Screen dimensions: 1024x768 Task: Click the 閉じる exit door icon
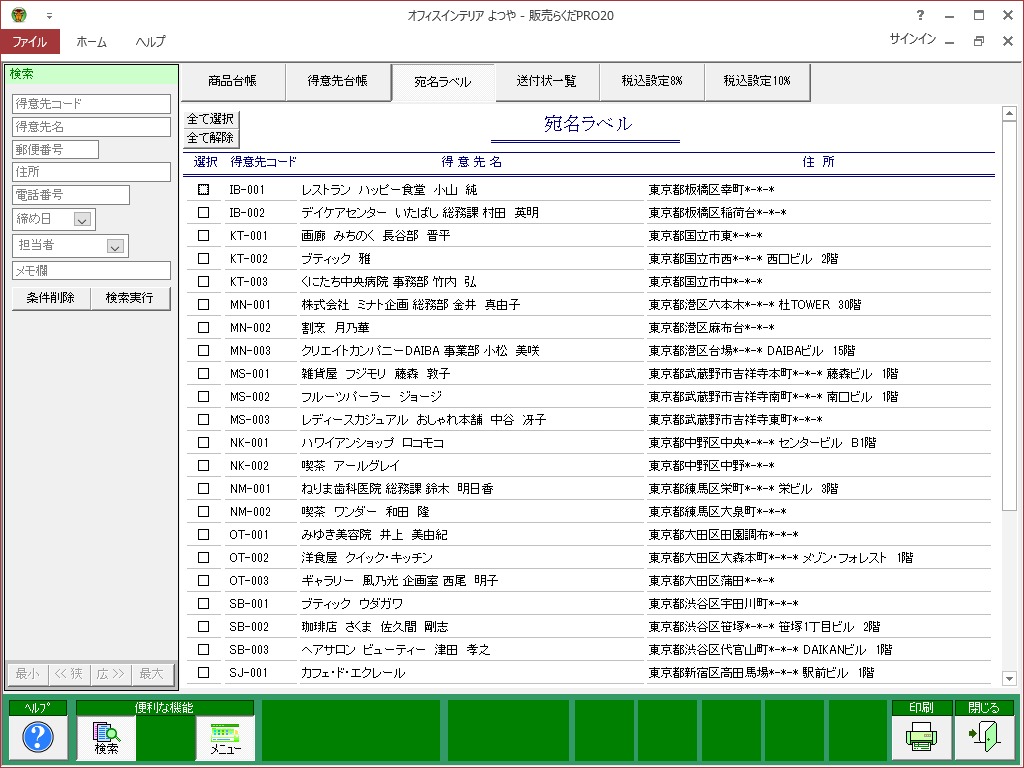[x=984, y=737]
